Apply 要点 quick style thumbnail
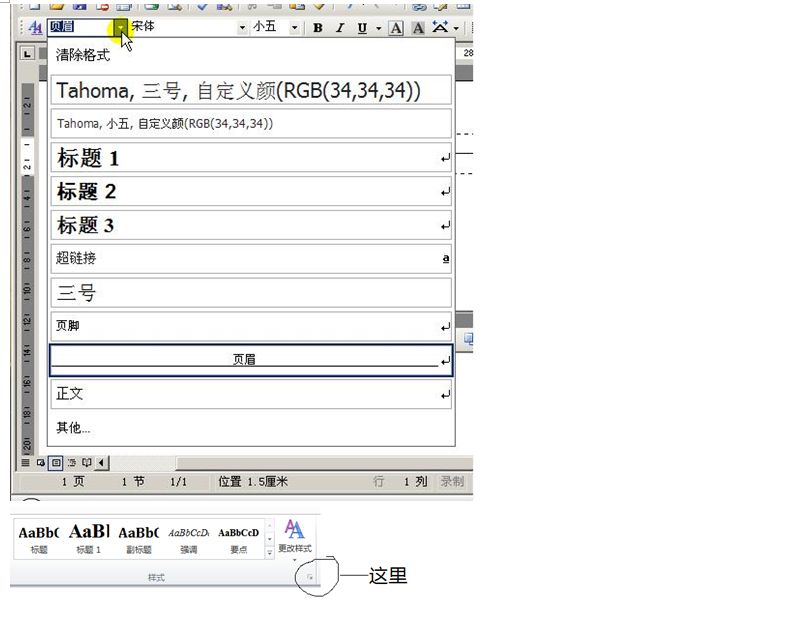This screenshot has width=799, height=624. click(x=238, y=539)
